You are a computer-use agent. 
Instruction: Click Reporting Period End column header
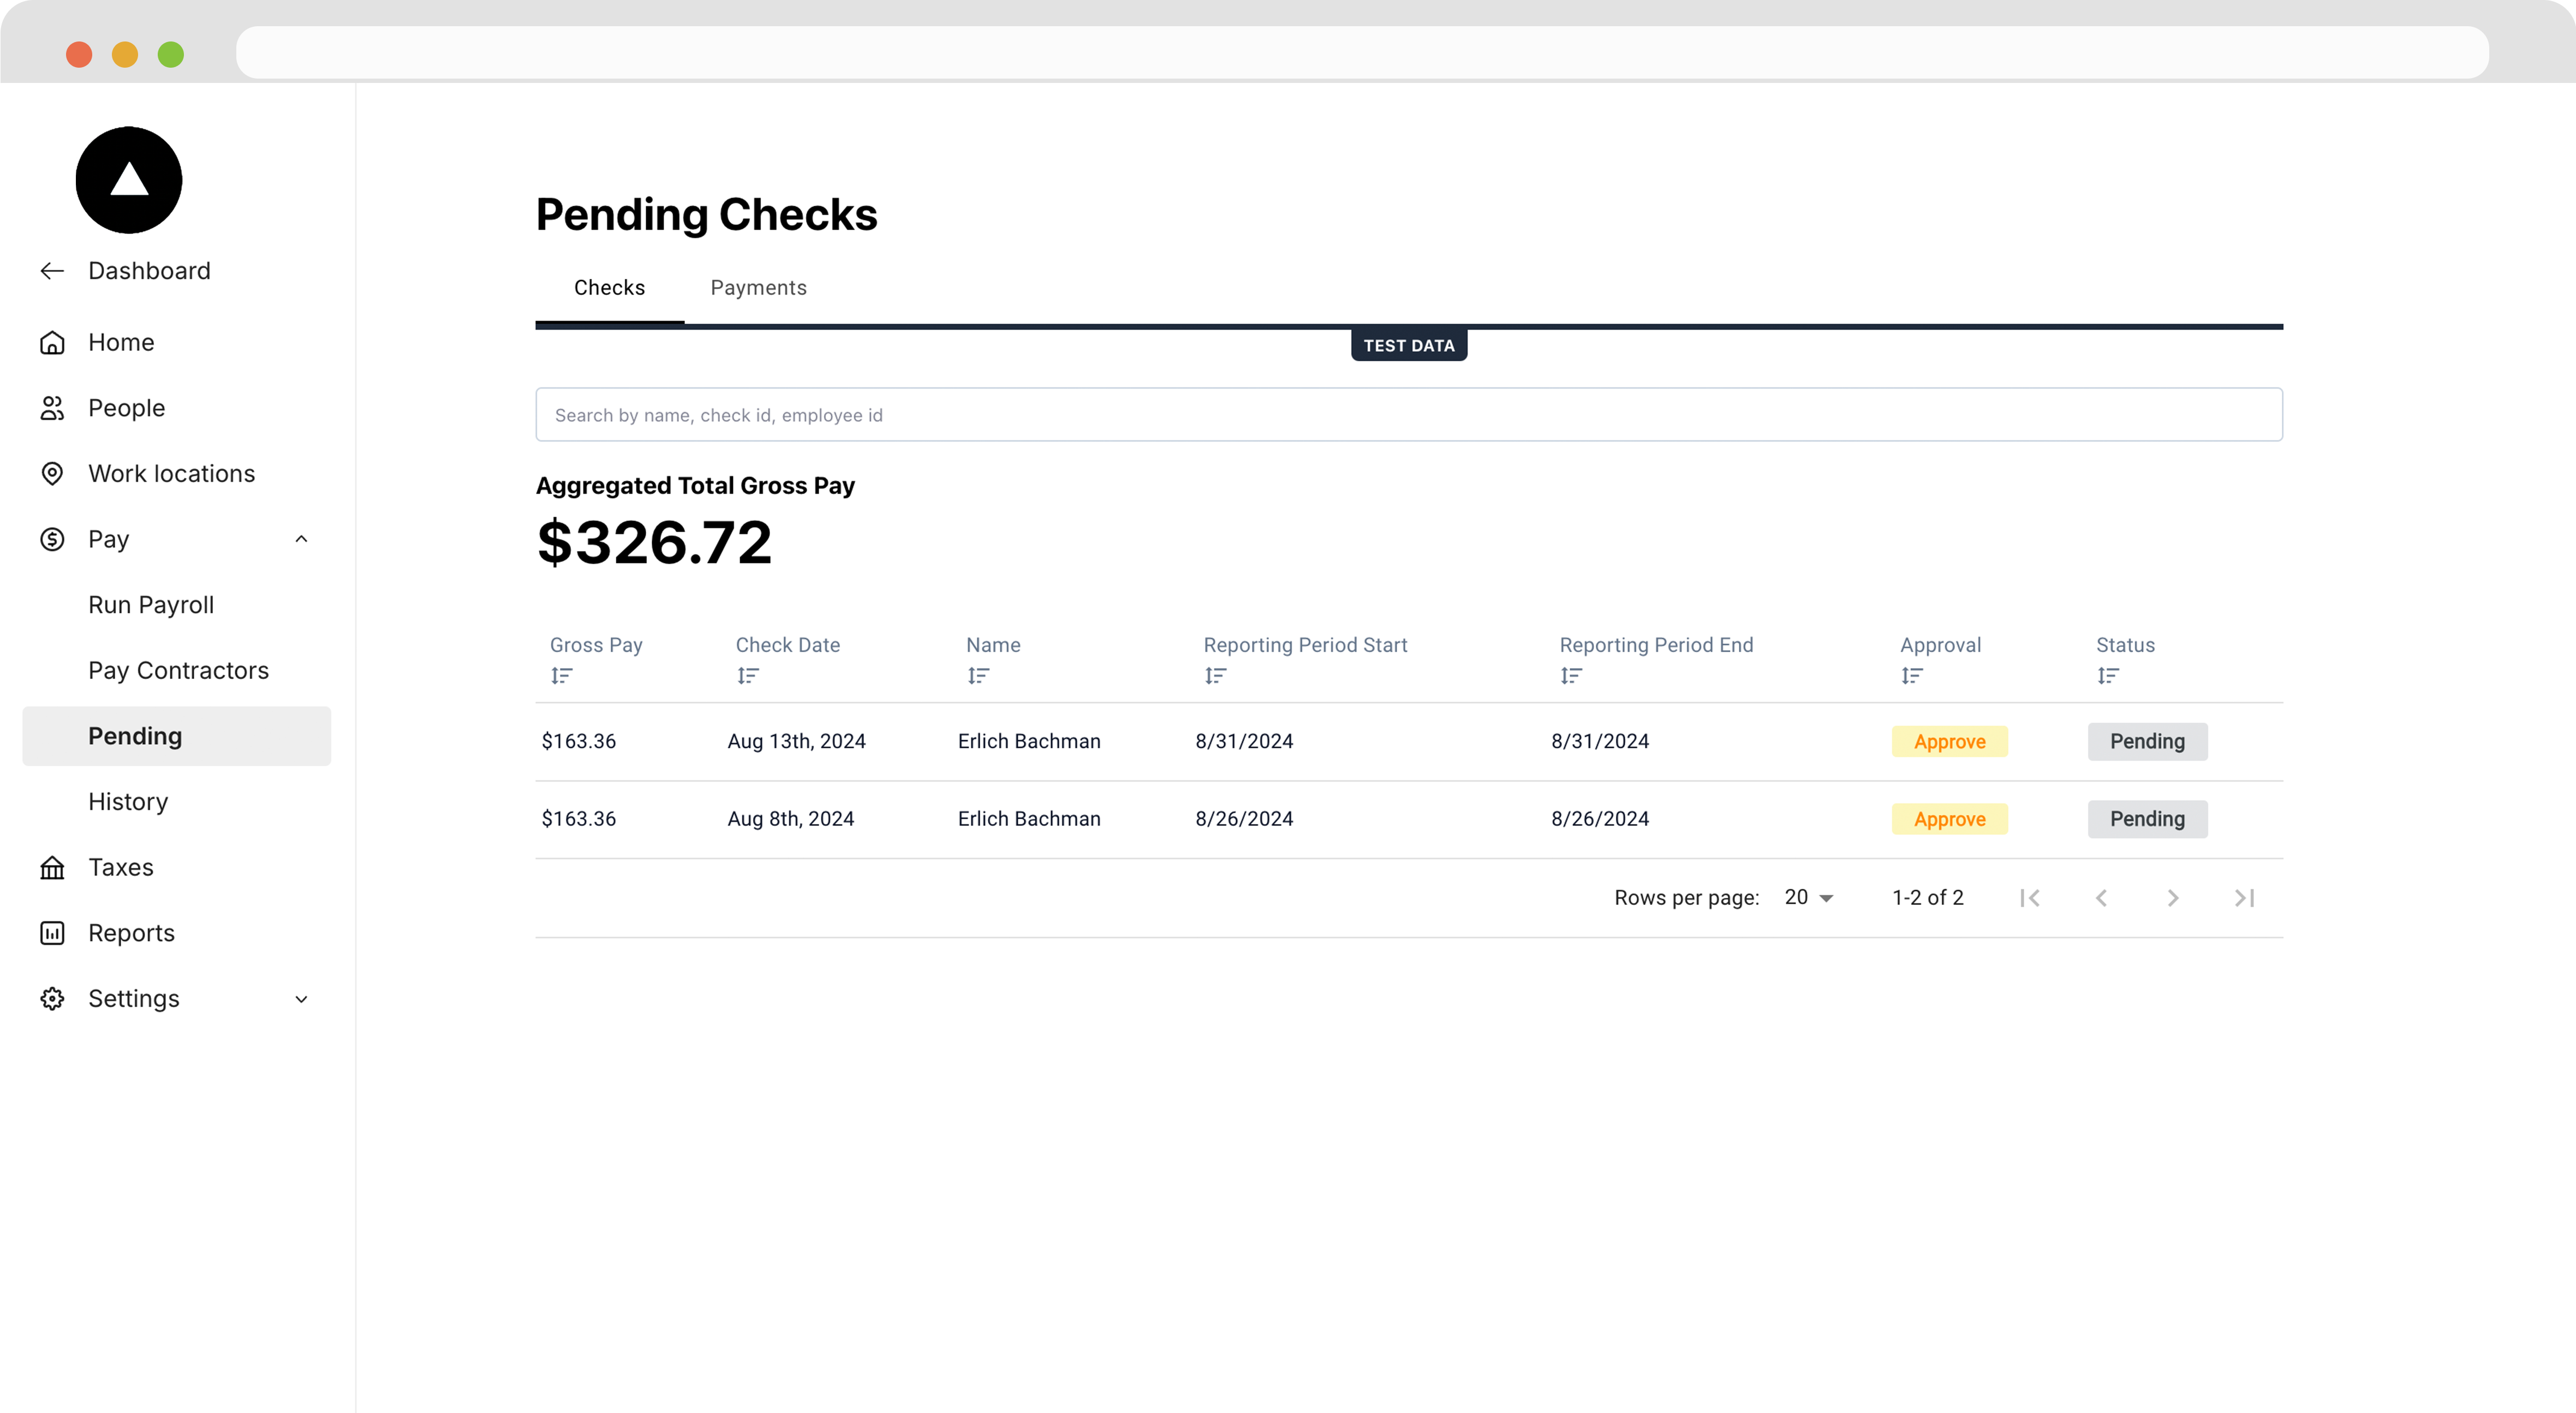[x=1657, y=645]
